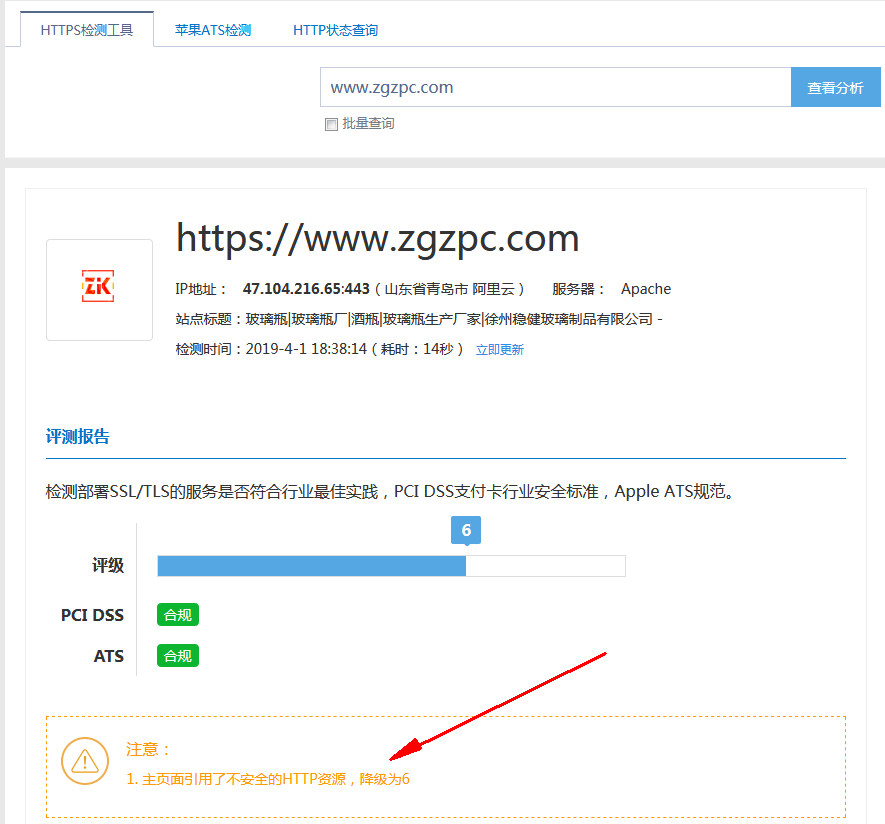Click the PCI DSS 合规 badge

click(x=178, y=615)
